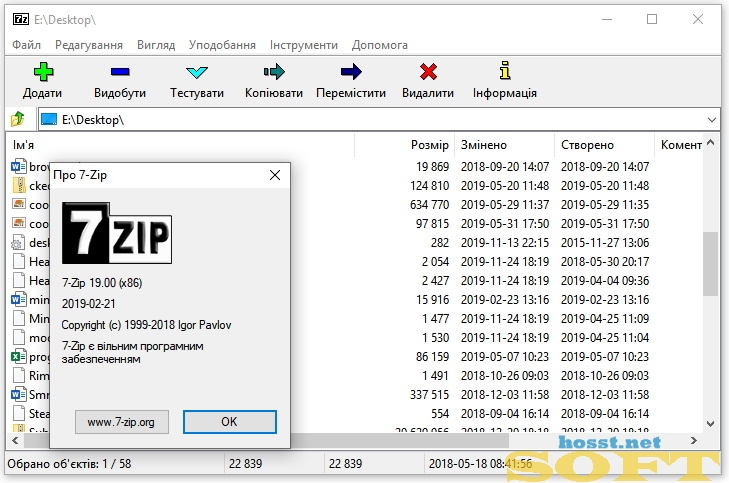This screenshot has width=729, height=483.
Task: Click OK in the About 7-Zip dialog
Action: pyautogui.click(x=230, y=422)
